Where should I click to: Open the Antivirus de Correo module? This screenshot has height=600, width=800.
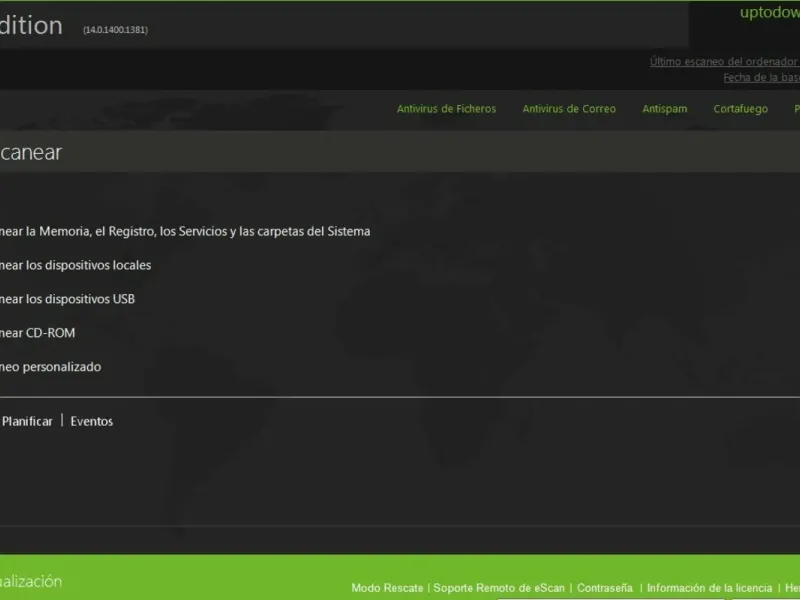coord(569,109)
